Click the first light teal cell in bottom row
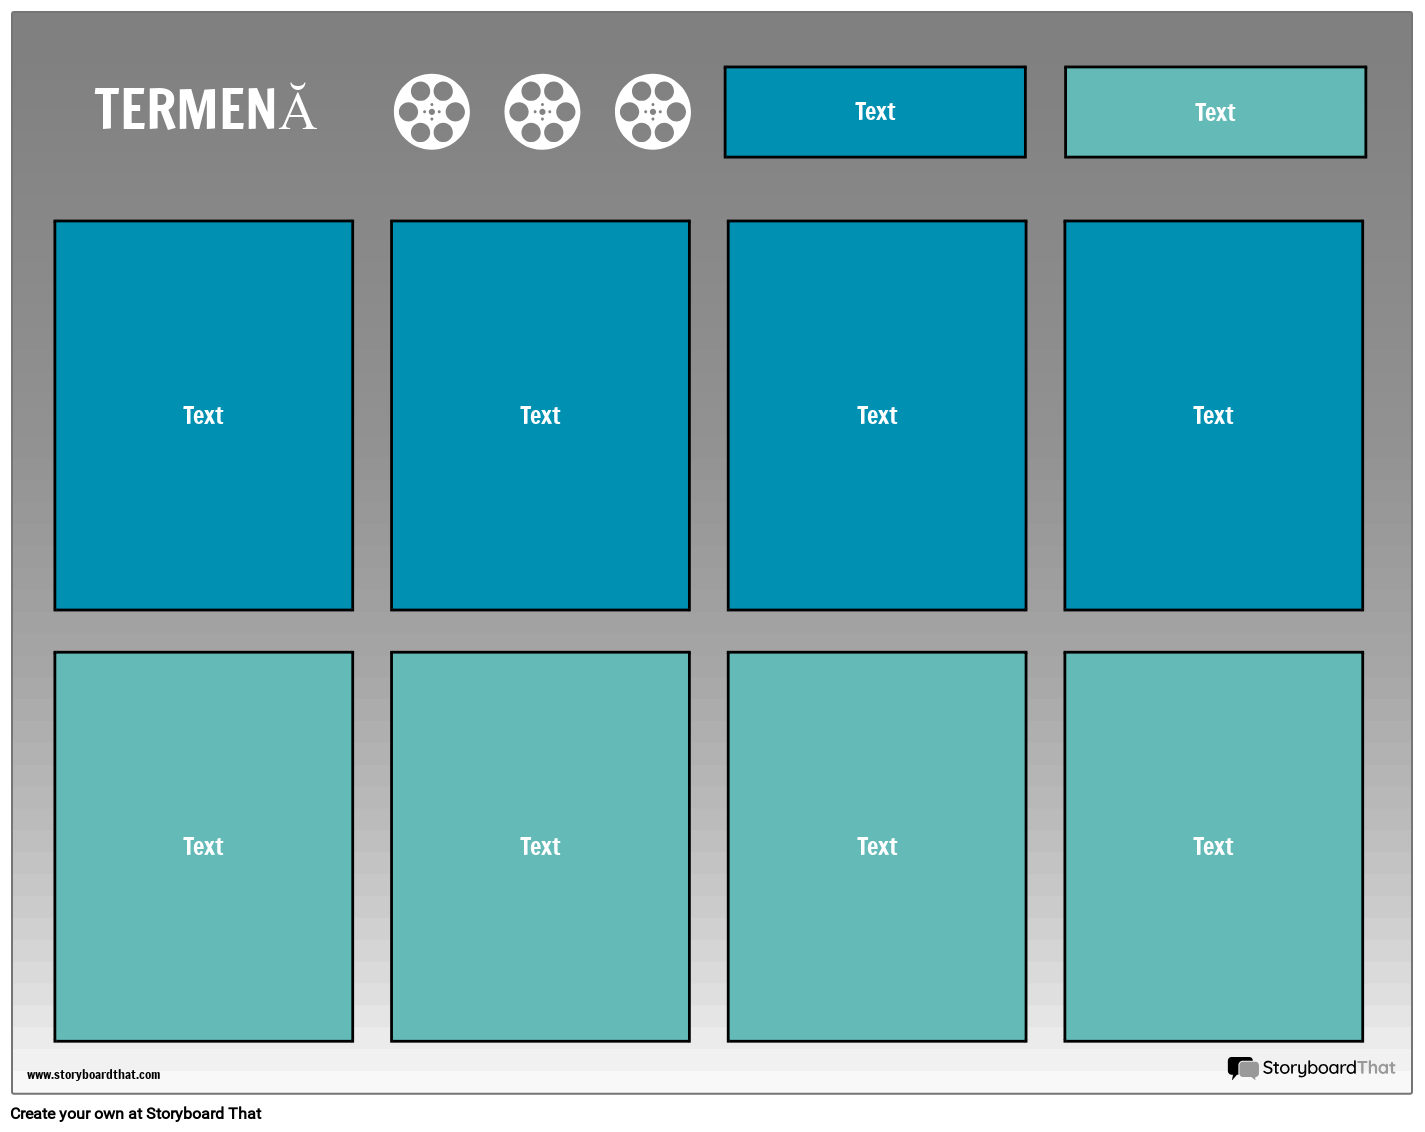The height and width of the screenshot is (1132, 1425). (x=203, y=846)
